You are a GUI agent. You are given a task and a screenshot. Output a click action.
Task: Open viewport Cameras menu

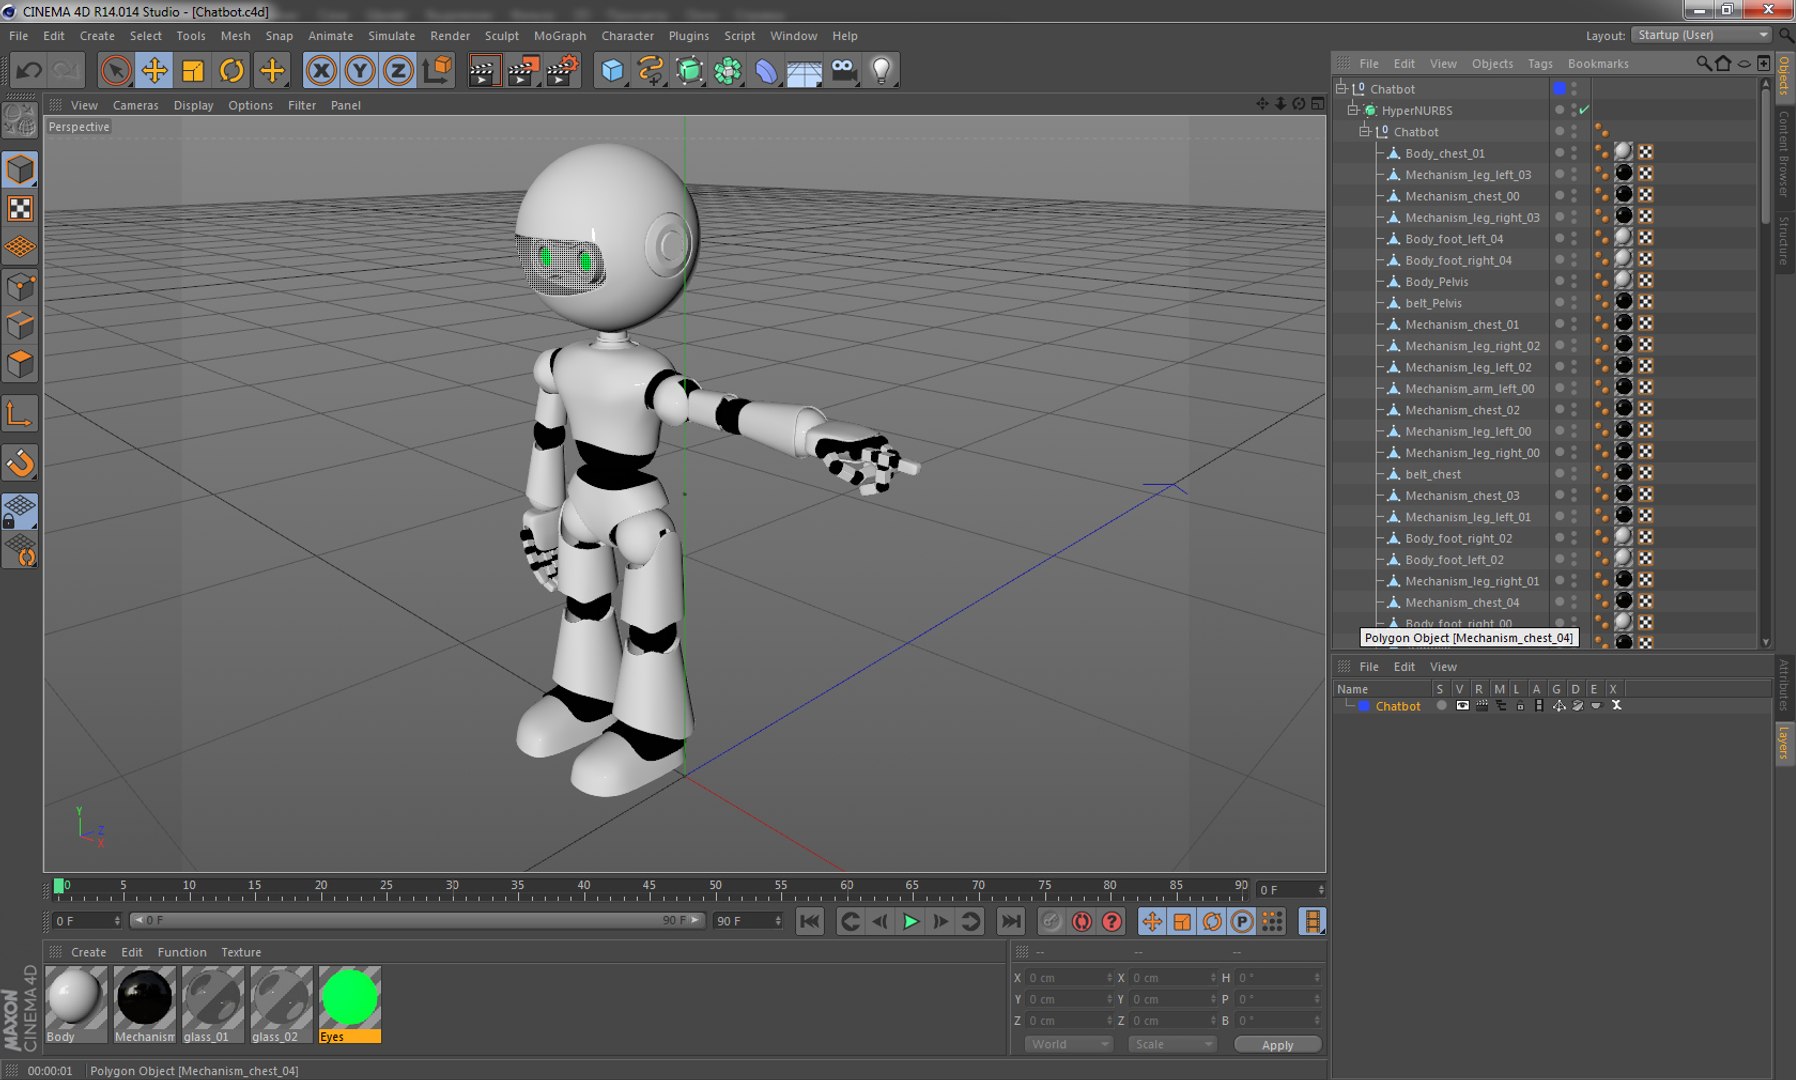click(135, 105)
